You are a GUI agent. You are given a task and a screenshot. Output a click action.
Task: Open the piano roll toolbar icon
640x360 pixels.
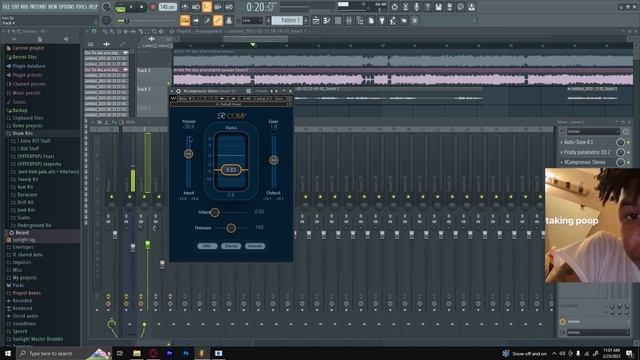pos(327,20)
